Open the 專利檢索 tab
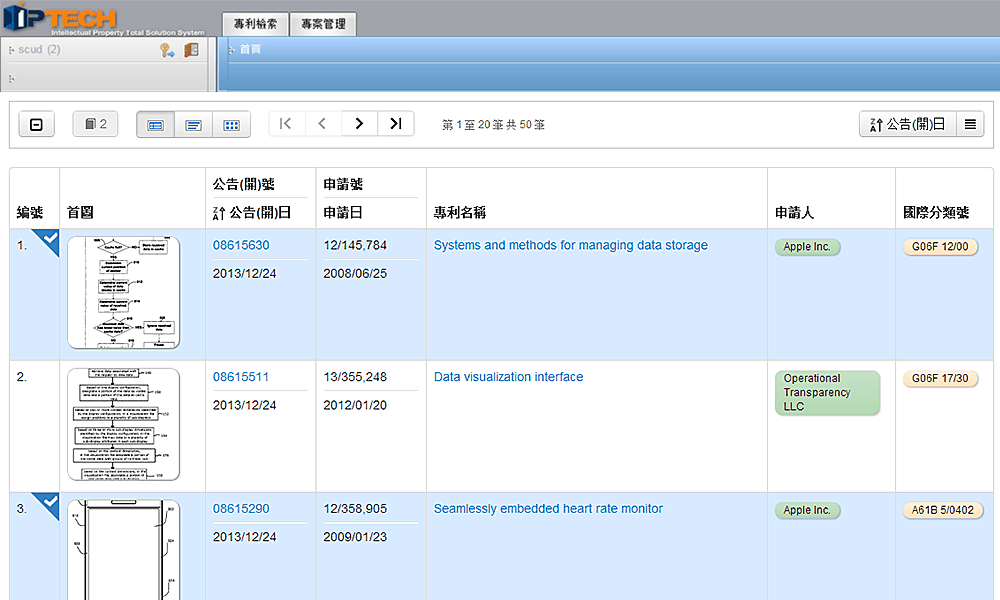The height and width of the screenshot is (600, 1000). pyautogui.click(x=255, y=24)
